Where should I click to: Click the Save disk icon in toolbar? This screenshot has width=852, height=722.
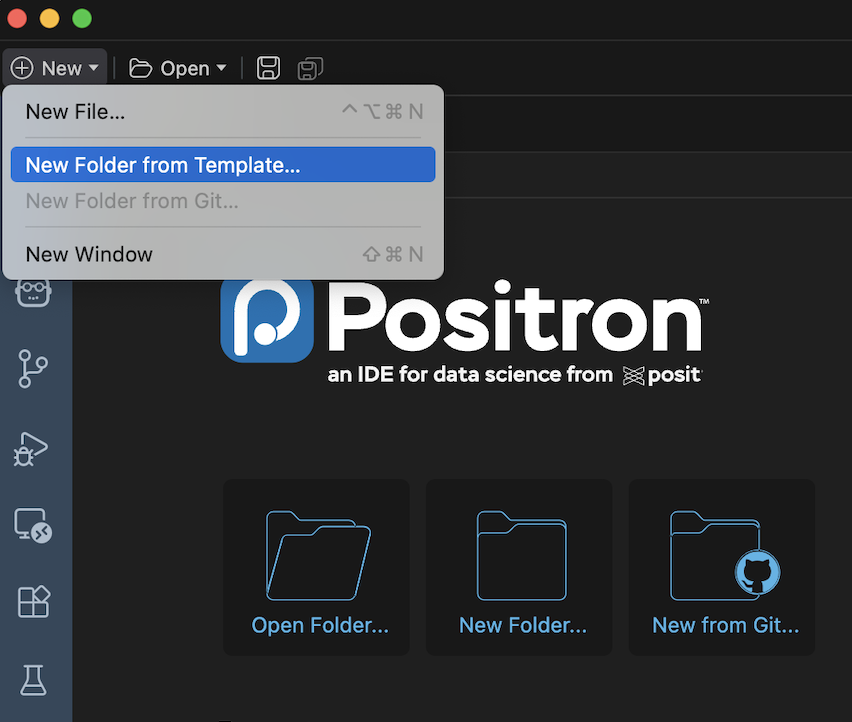268,68
